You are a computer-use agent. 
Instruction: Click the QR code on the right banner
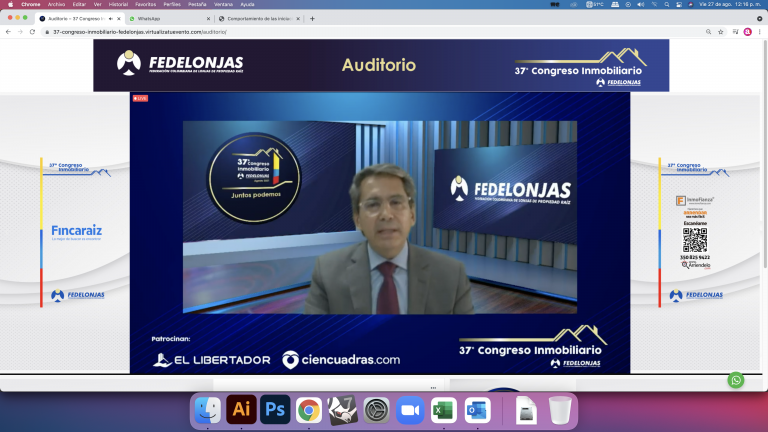(x=695, y=240)
